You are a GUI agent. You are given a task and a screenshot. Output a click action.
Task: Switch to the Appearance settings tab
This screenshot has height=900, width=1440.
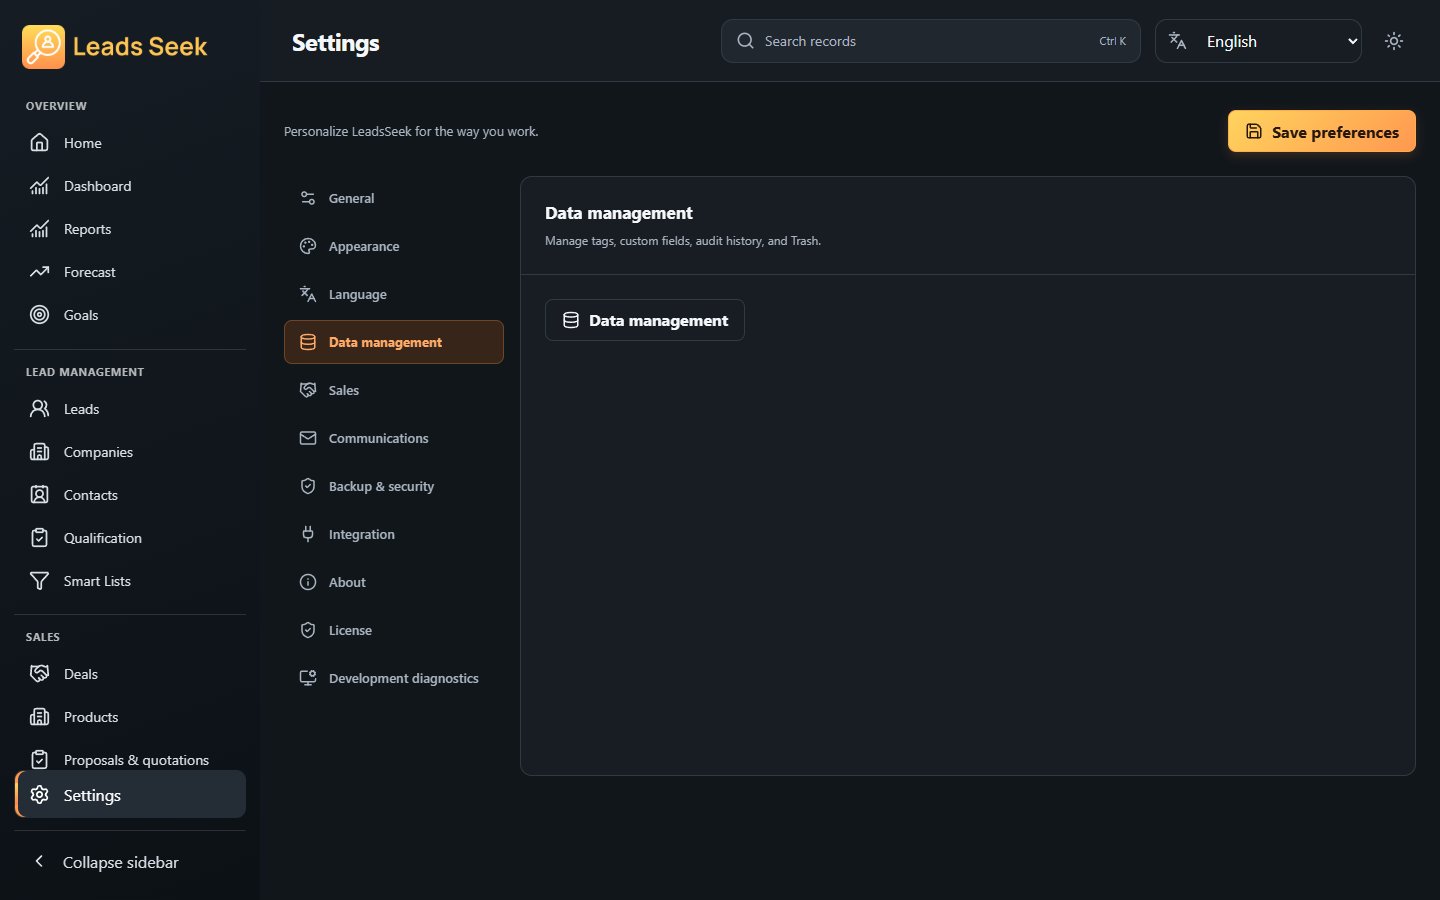pyautogui.click(x=393, y=246)
